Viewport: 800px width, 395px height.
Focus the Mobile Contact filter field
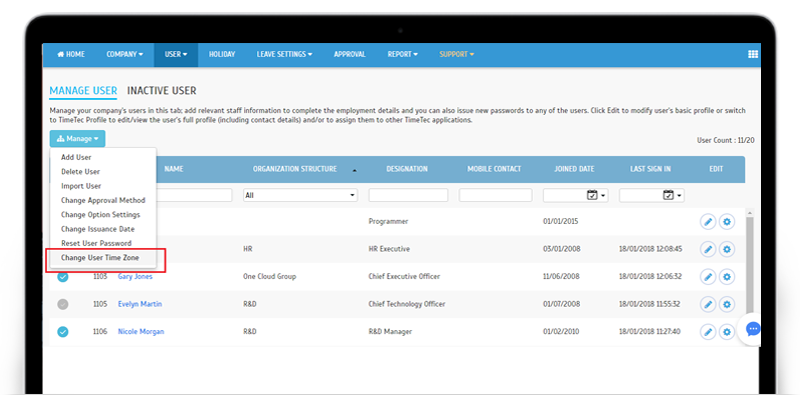(495, 195)
